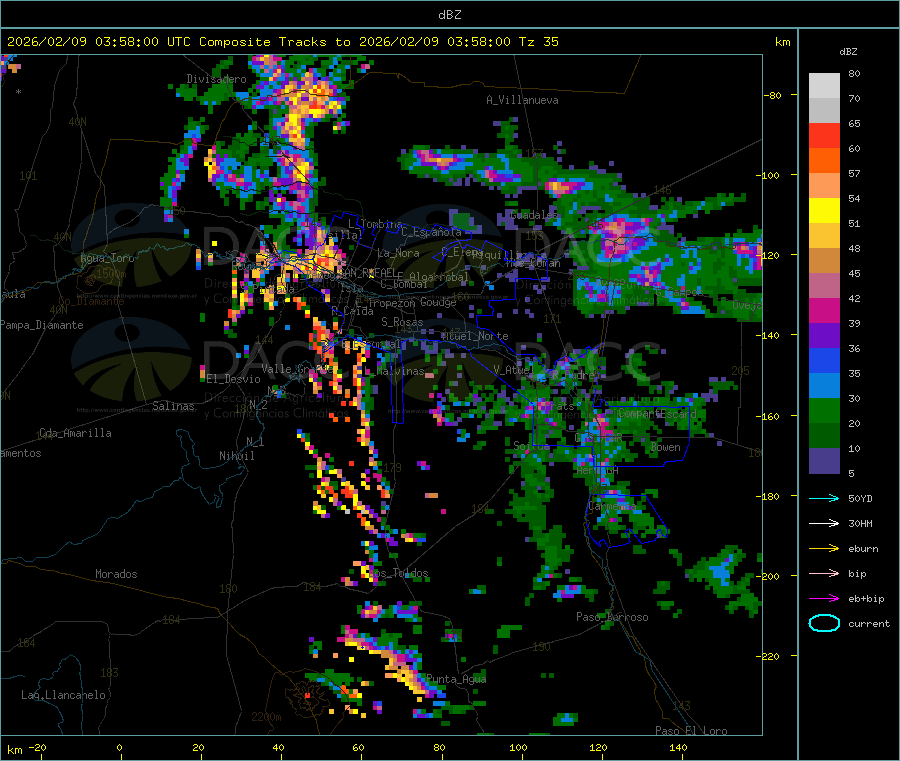Pick the orange 57-60 dBZ swatch

coord(824,161)
